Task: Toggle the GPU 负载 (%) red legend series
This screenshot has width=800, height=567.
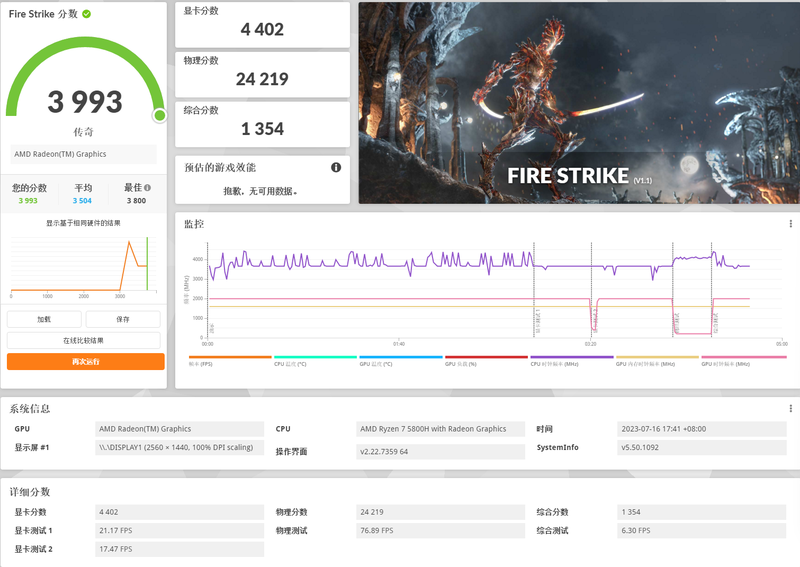Action: [486, 361]
